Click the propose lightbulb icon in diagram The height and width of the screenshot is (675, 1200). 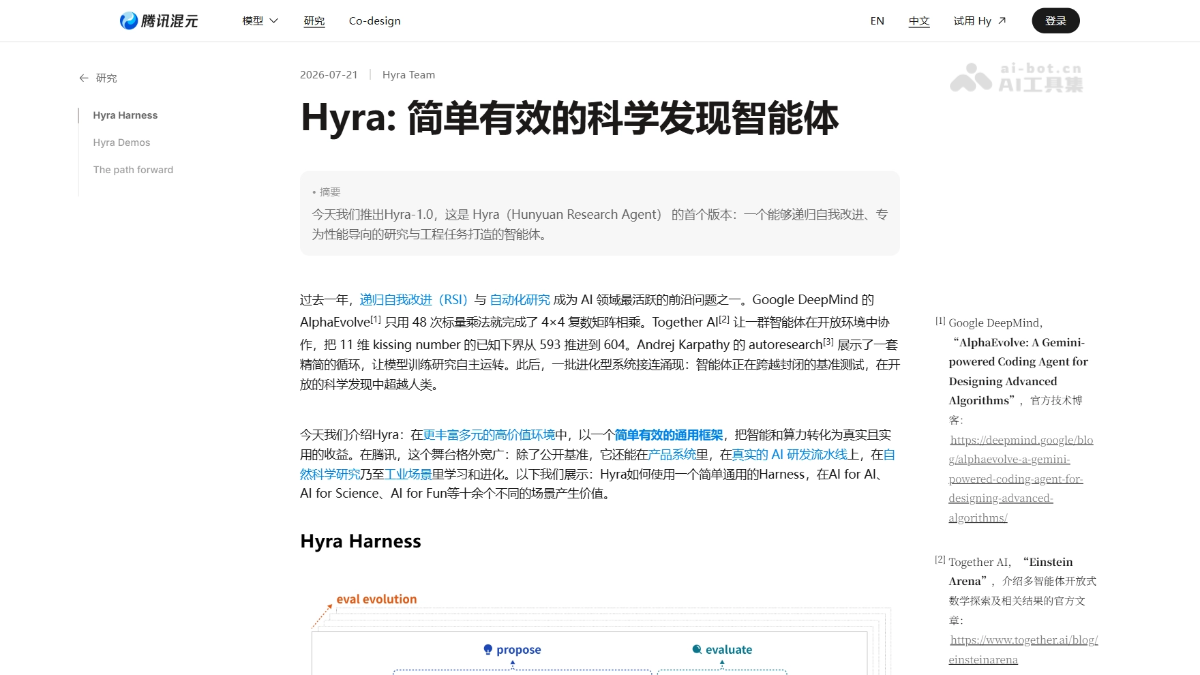click(x=488, y=649)
